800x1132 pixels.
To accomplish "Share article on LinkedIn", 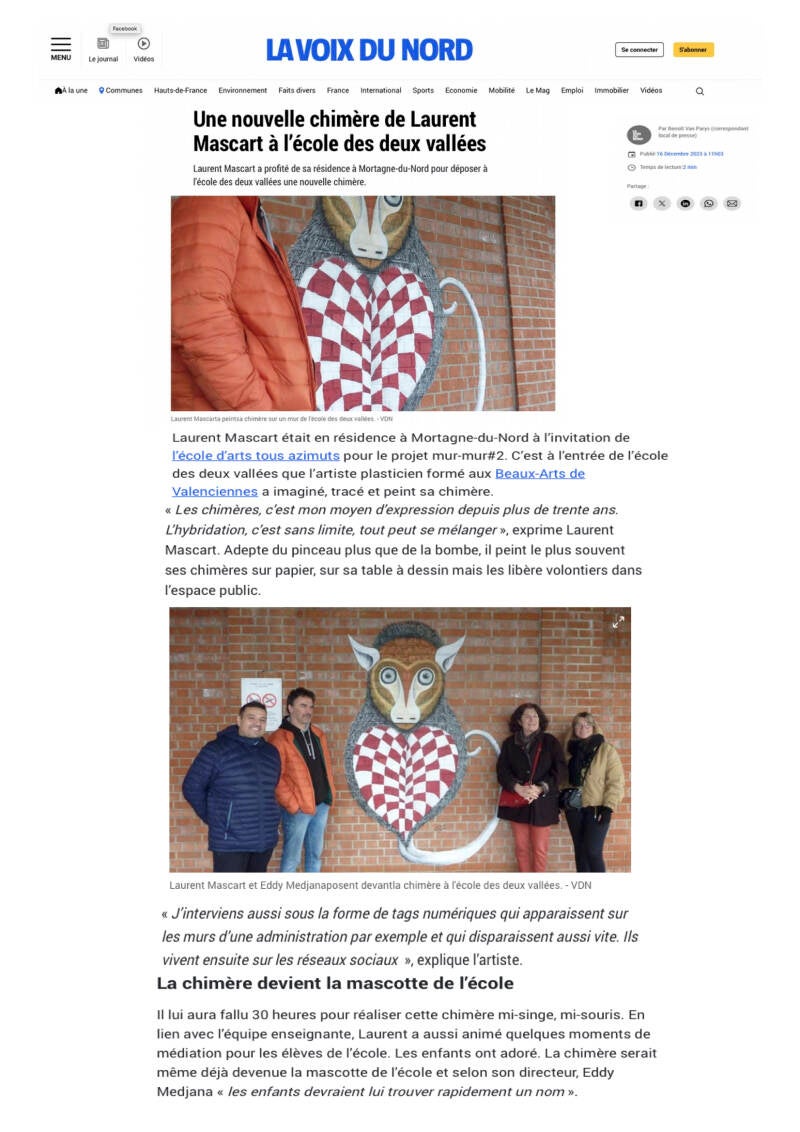I will [x=685, y=204].
